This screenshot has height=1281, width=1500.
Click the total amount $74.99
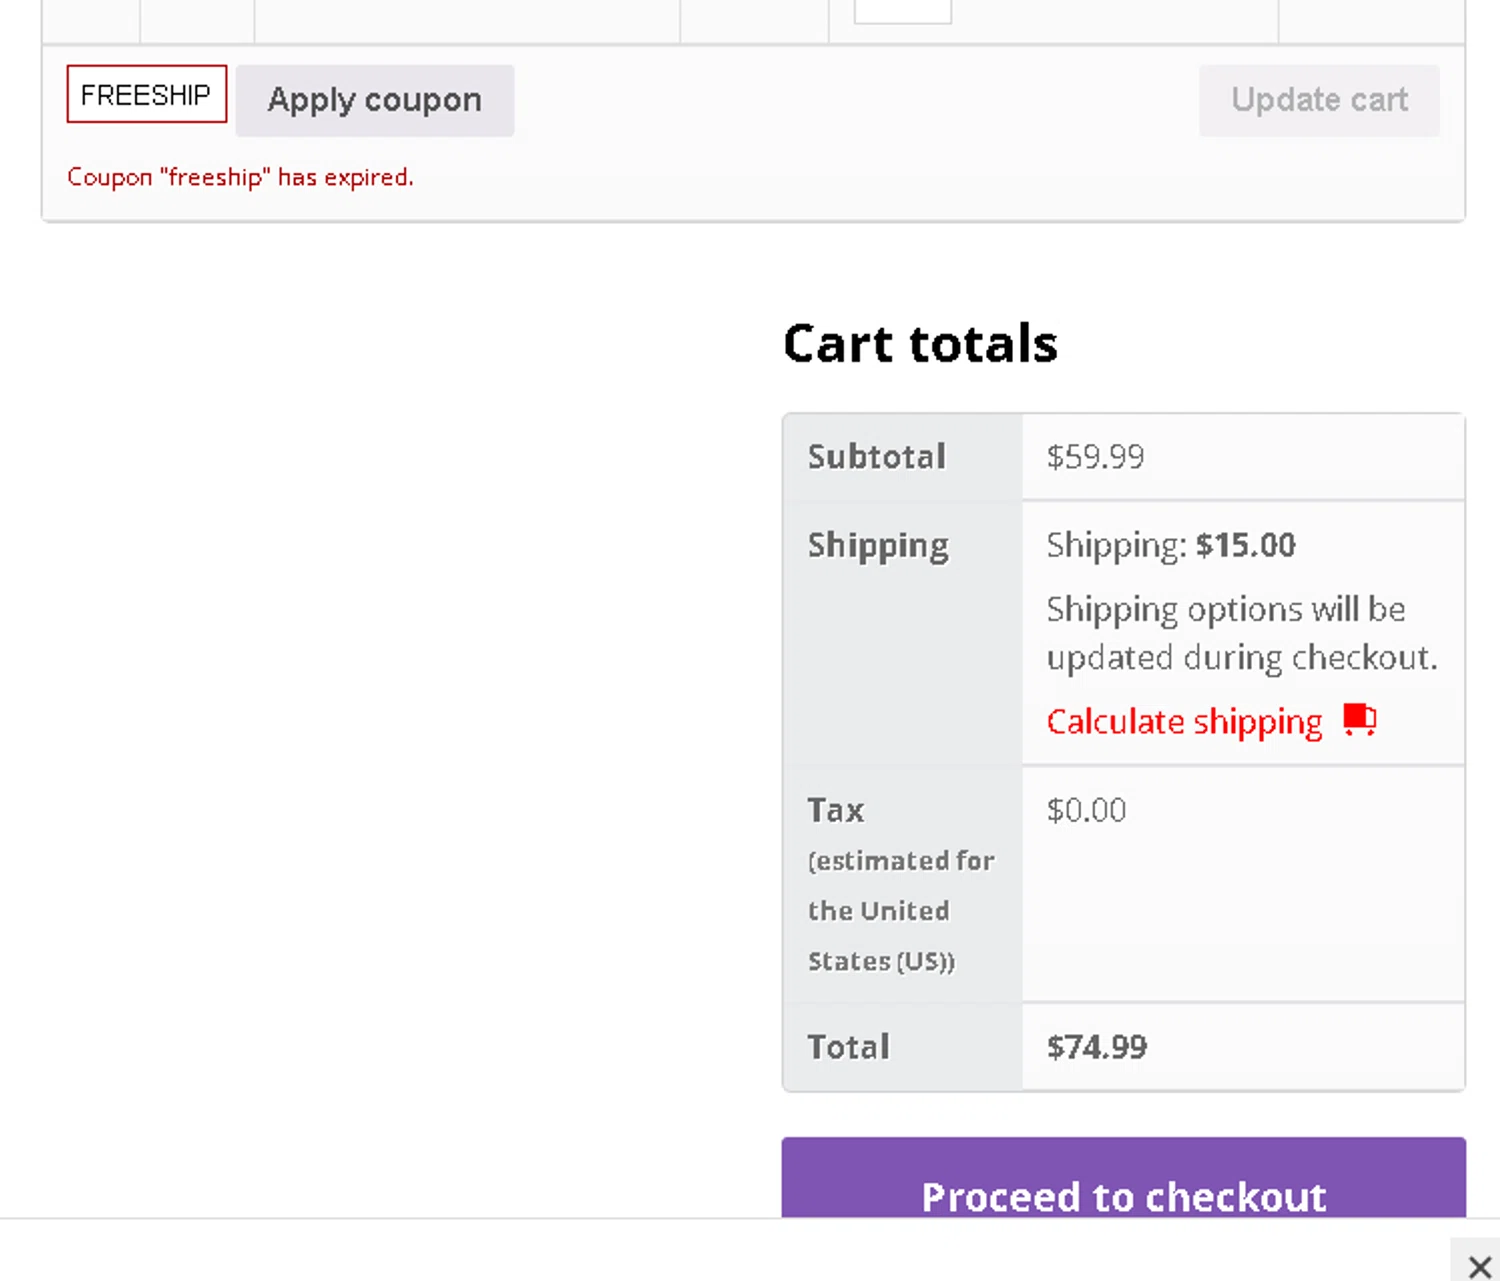pos(1097,1047)
